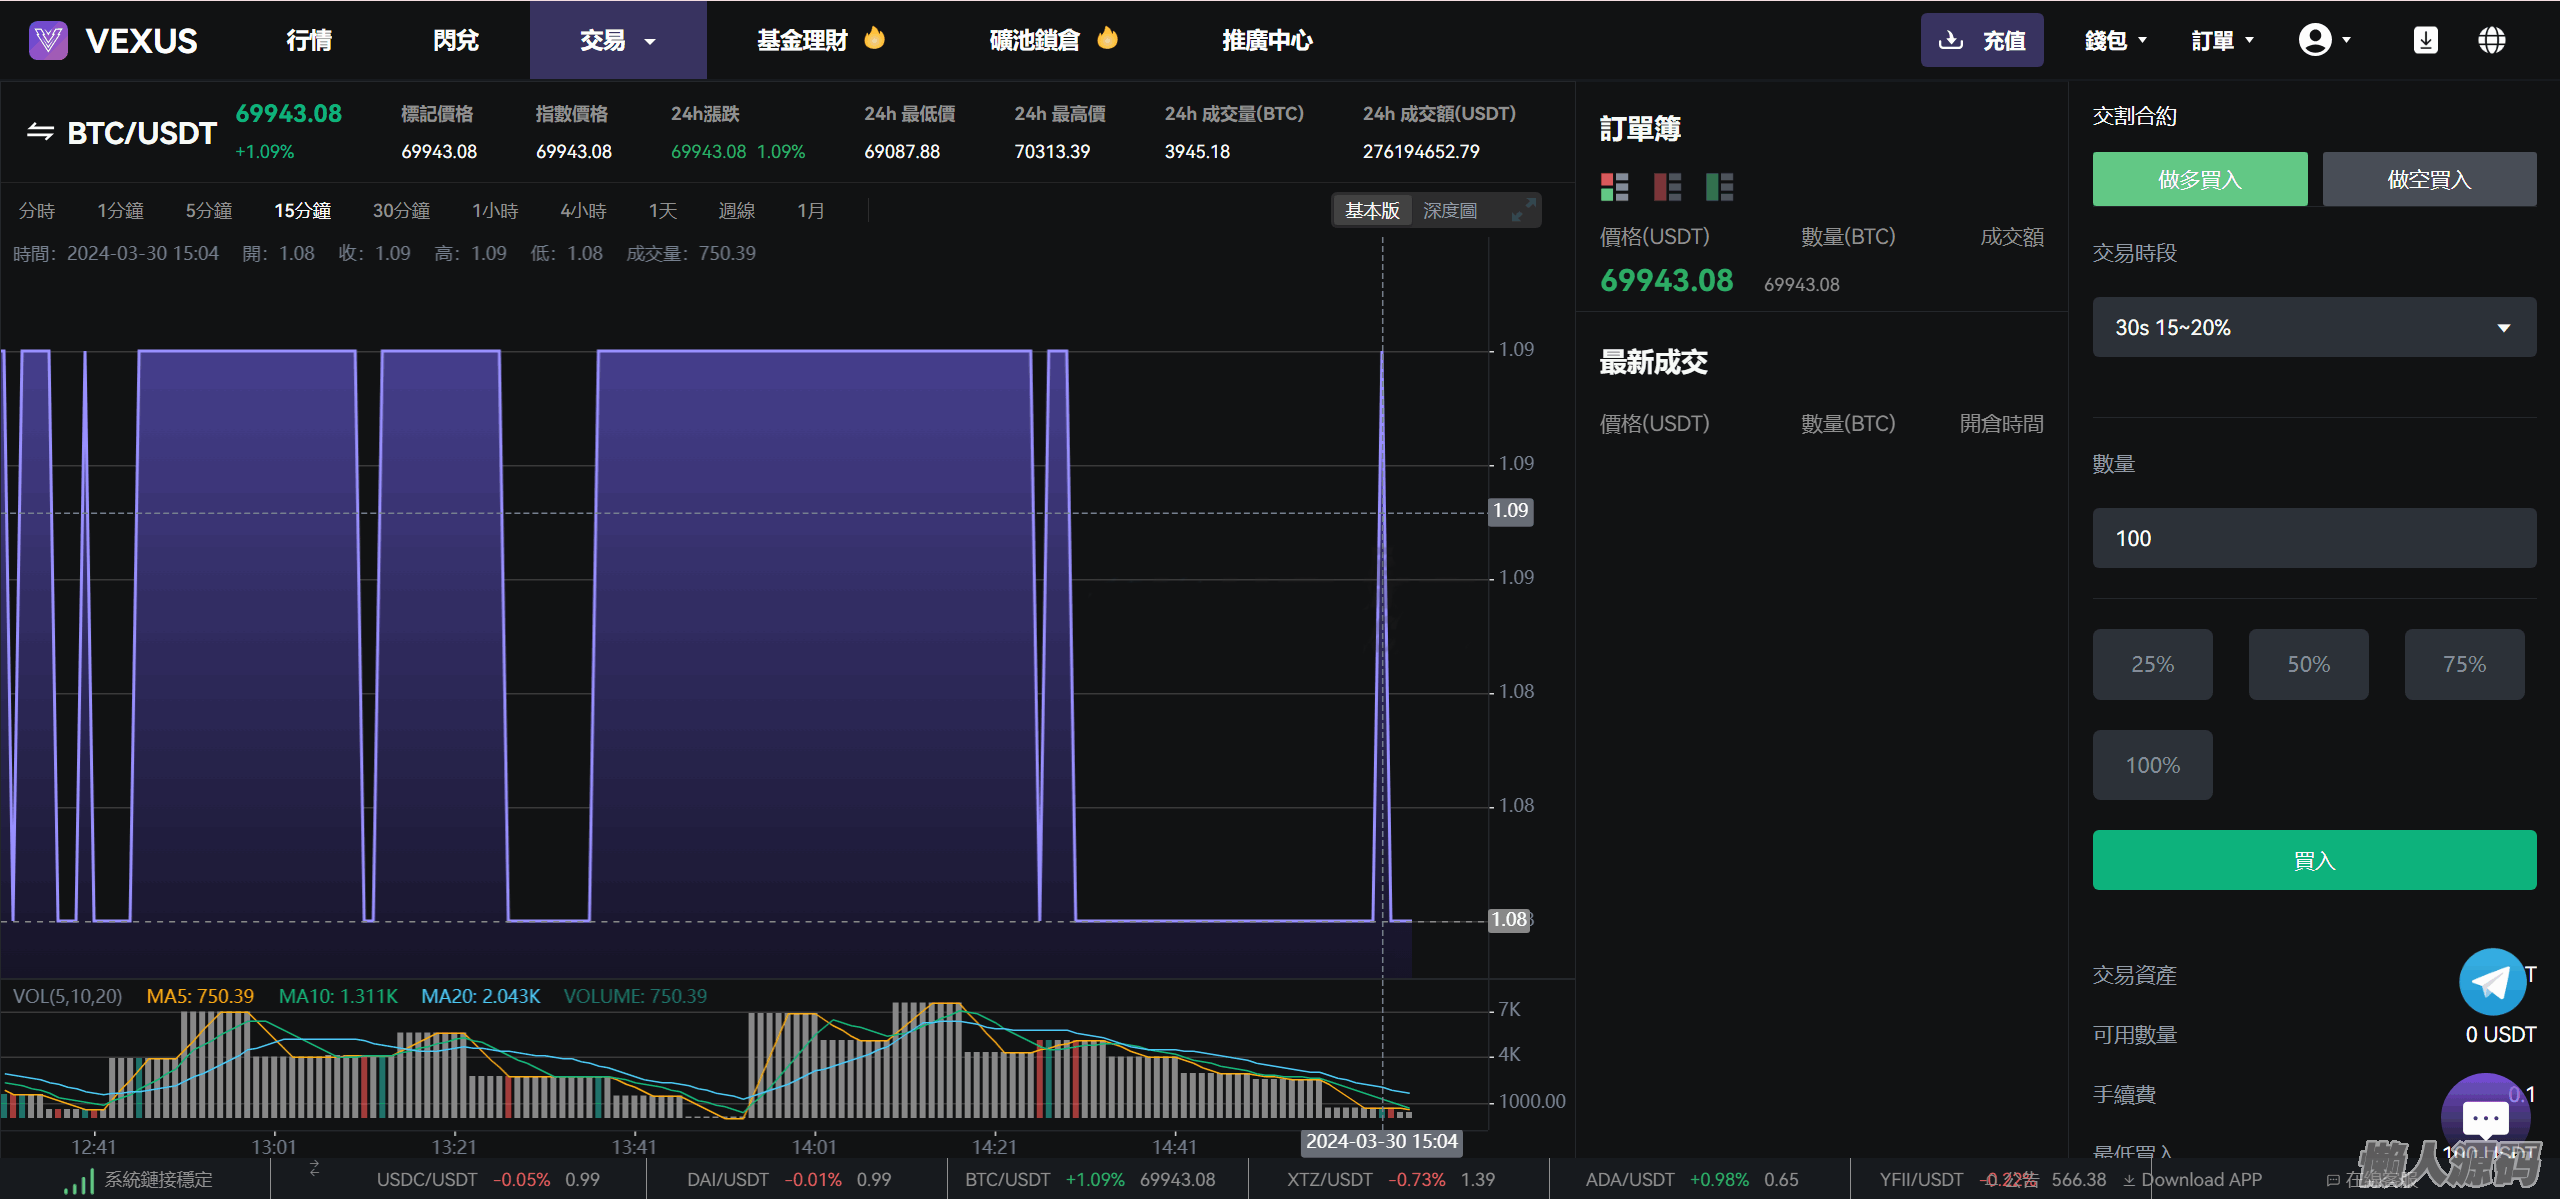Click the download app icon in header
2560x1199 pixels.
[2425, 40]
